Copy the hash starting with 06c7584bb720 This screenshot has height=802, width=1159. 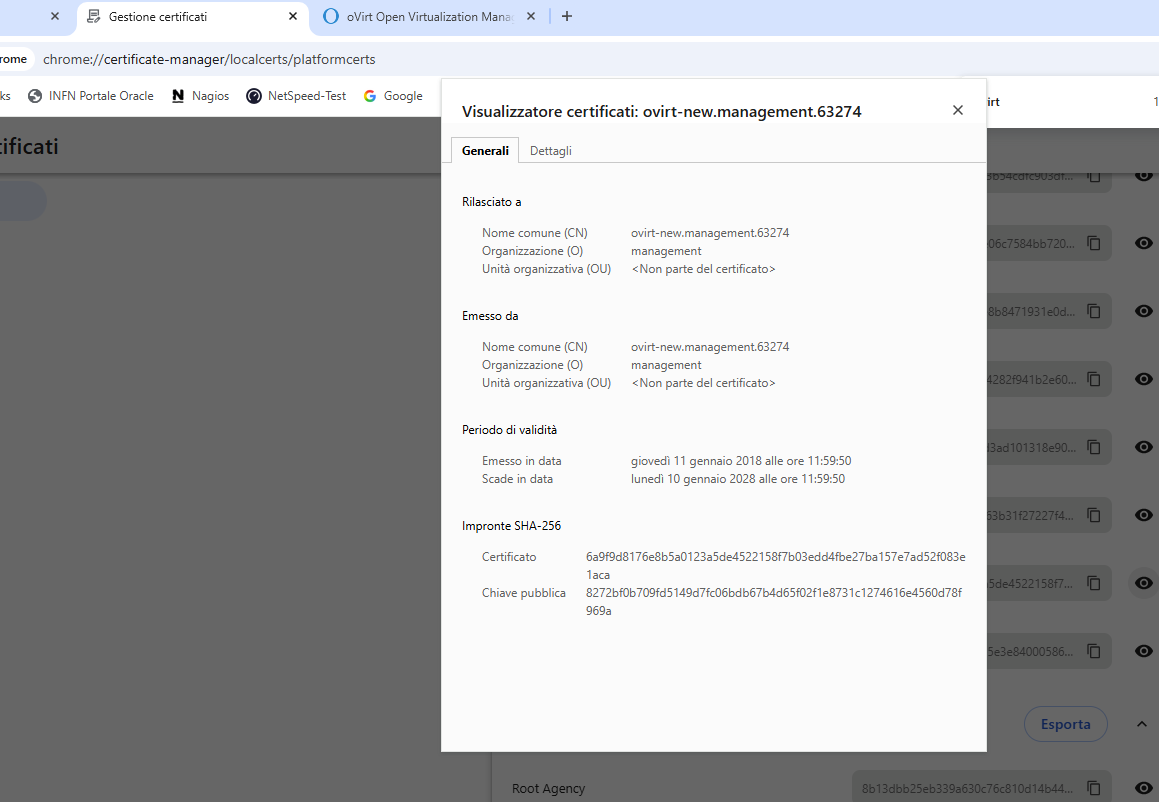(x=1094, y=243)
